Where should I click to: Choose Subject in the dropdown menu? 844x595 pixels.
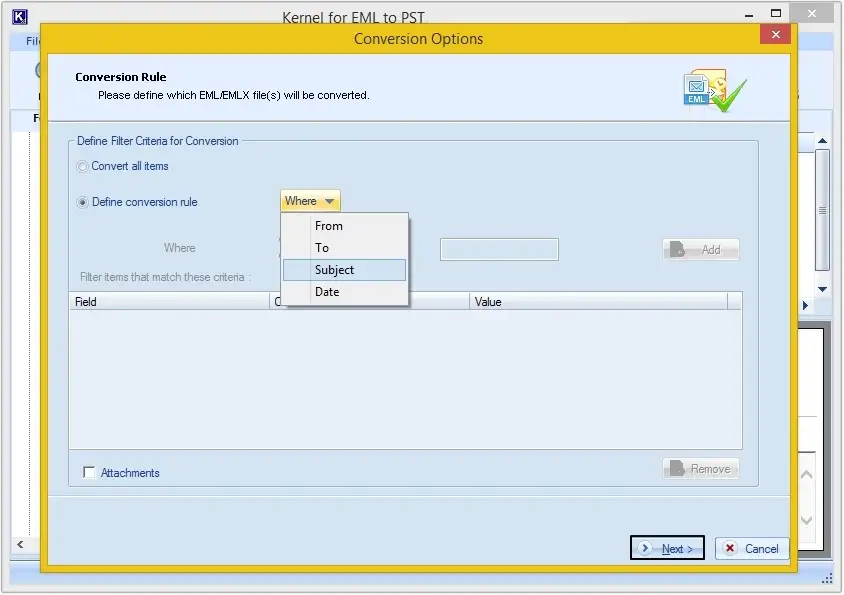[x=344, y=270]
